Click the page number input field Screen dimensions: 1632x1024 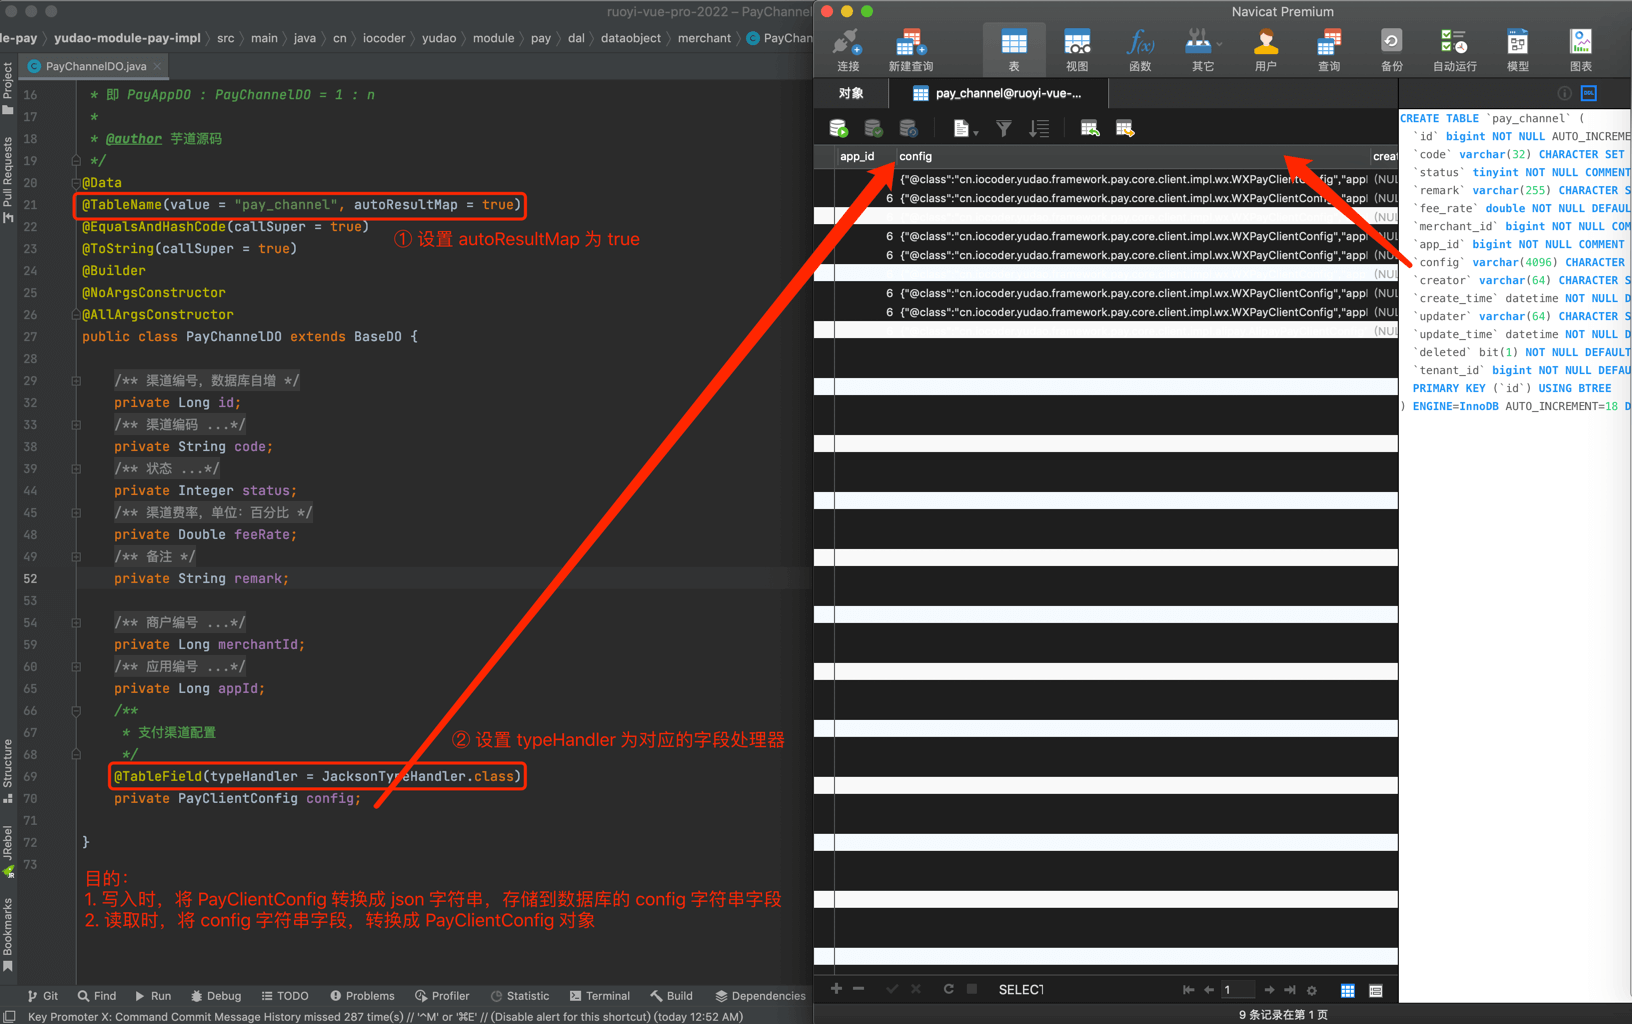(x=1238, y=990)
